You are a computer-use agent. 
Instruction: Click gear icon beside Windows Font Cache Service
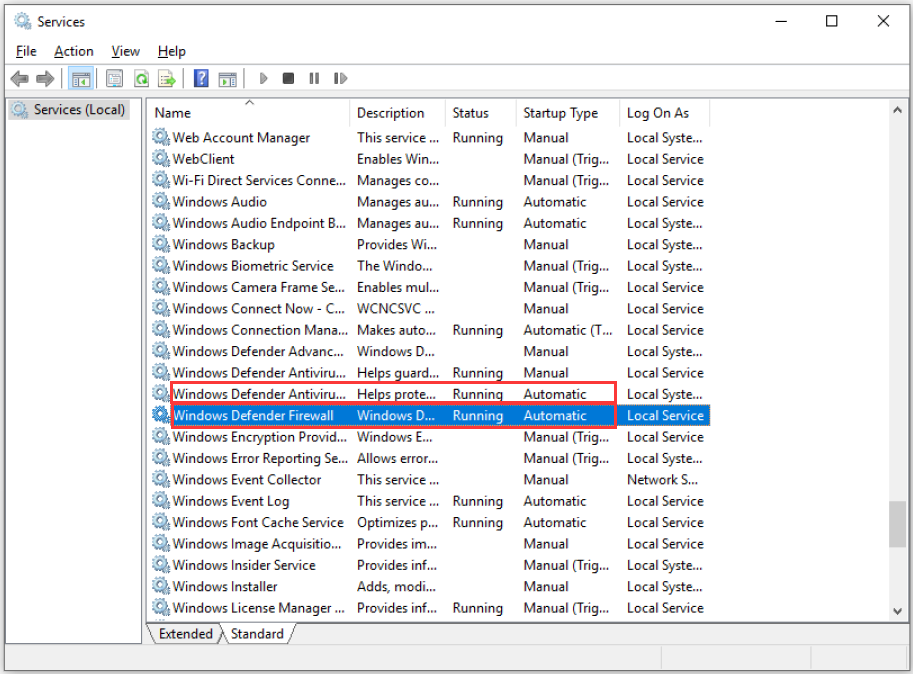click(x=161, y=522)
